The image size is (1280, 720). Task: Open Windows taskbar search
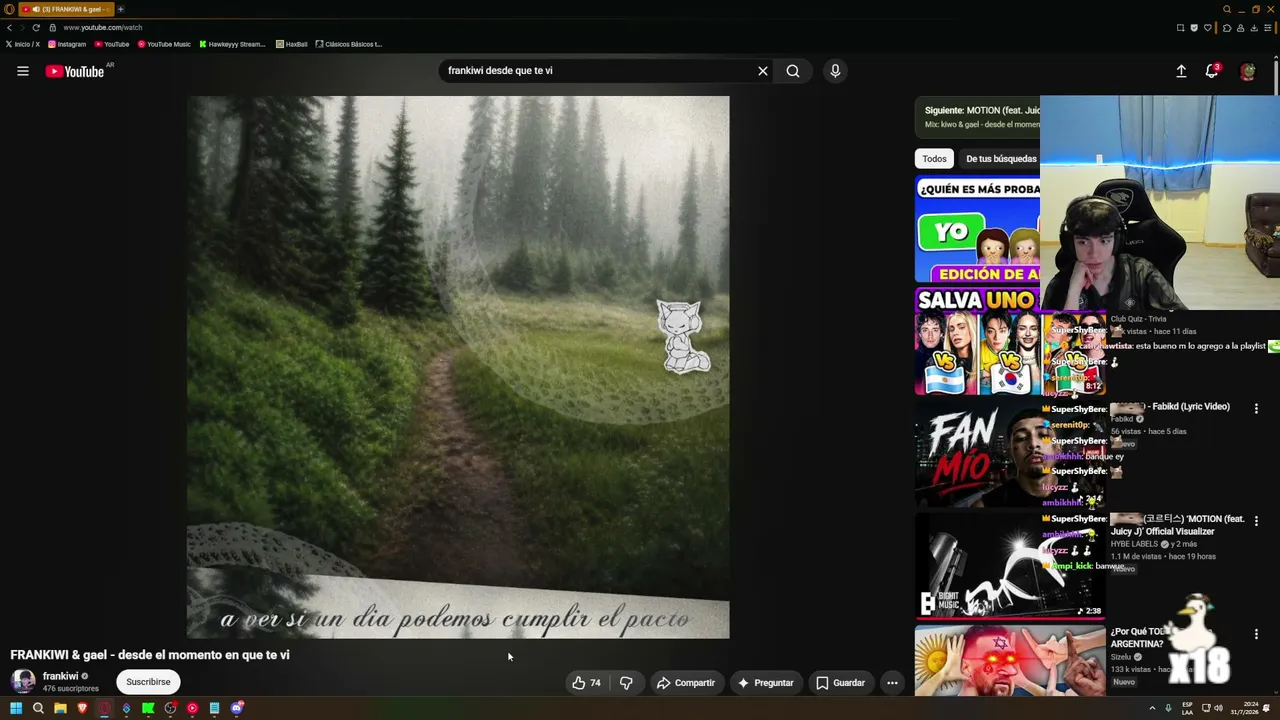(38, 708)
